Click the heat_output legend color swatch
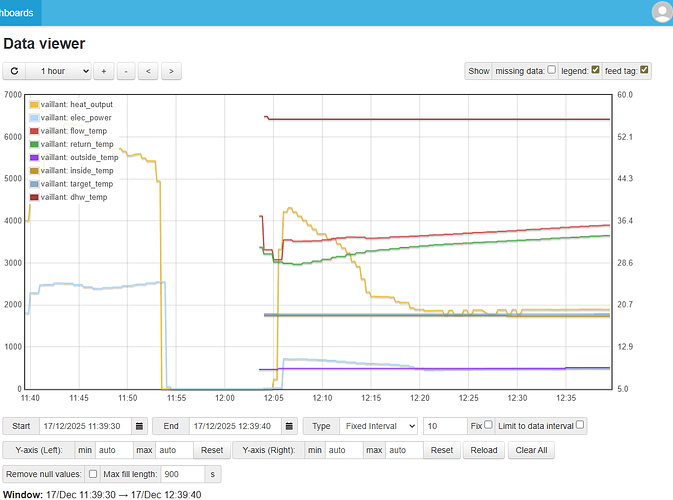The width and height of the screenshot is (673, 500). [35, 104]
